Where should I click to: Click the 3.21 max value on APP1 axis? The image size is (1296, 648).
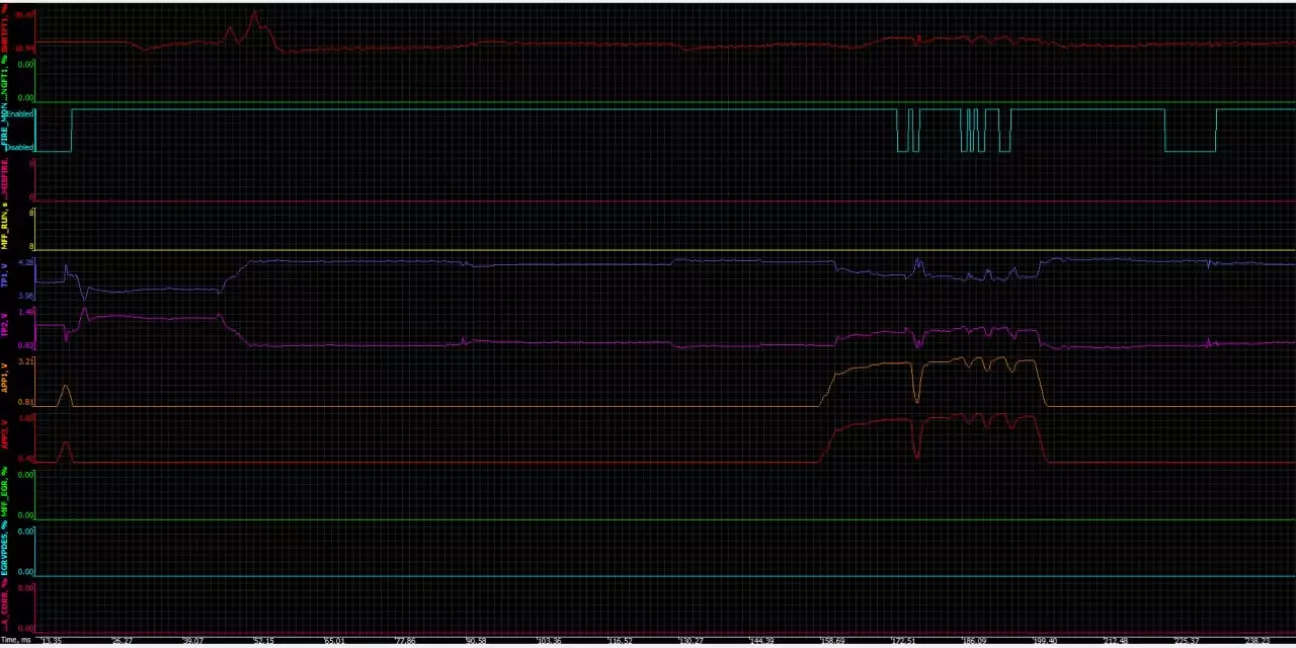click(27, 361)
